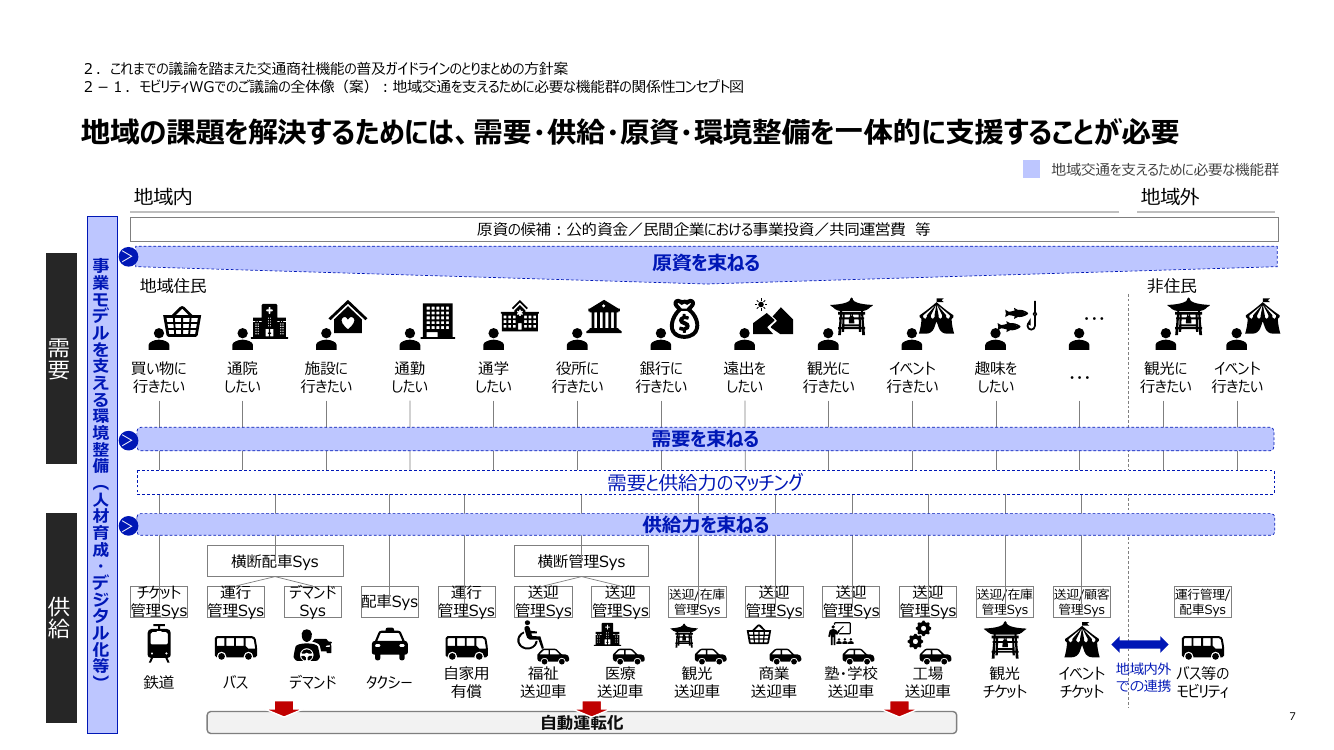The width and height of the screenshot is (1334, 750).
Task: Click the shopping basket person icon
Action: click(177, 323)
